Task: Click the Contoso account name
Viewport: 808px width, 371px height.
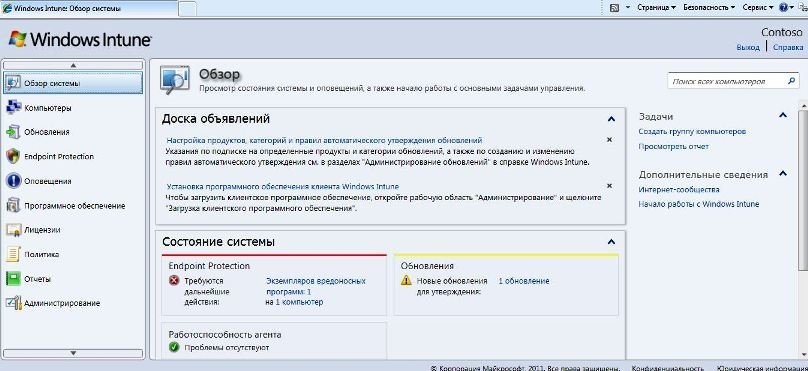Action: click(x=782, y=32)
